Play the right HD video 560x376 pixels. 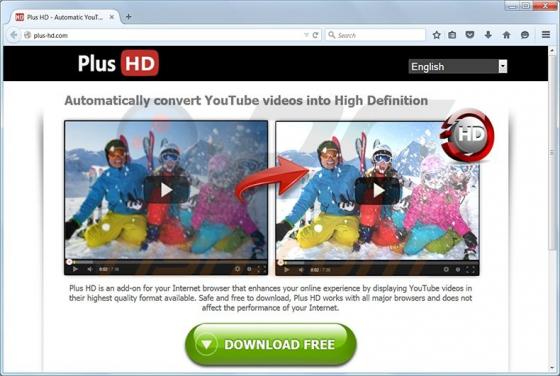[378, 191]
